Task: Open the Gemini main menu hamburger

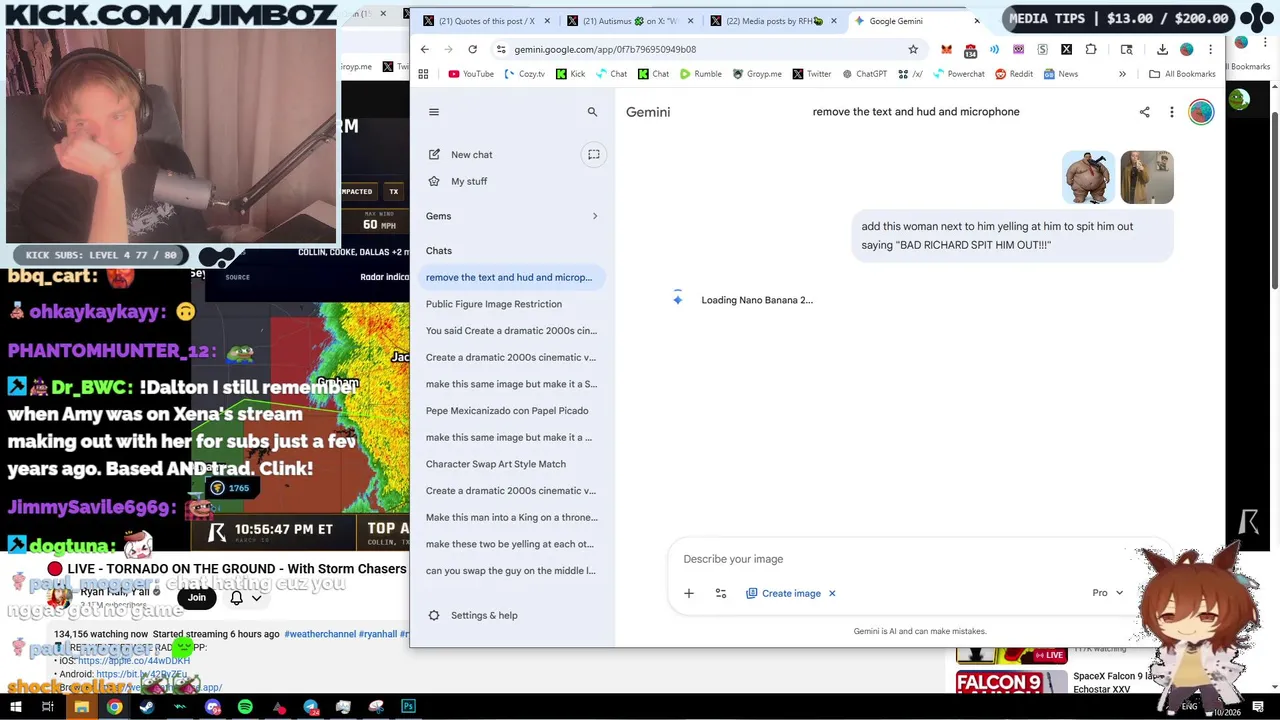Action: click(434, 112)
